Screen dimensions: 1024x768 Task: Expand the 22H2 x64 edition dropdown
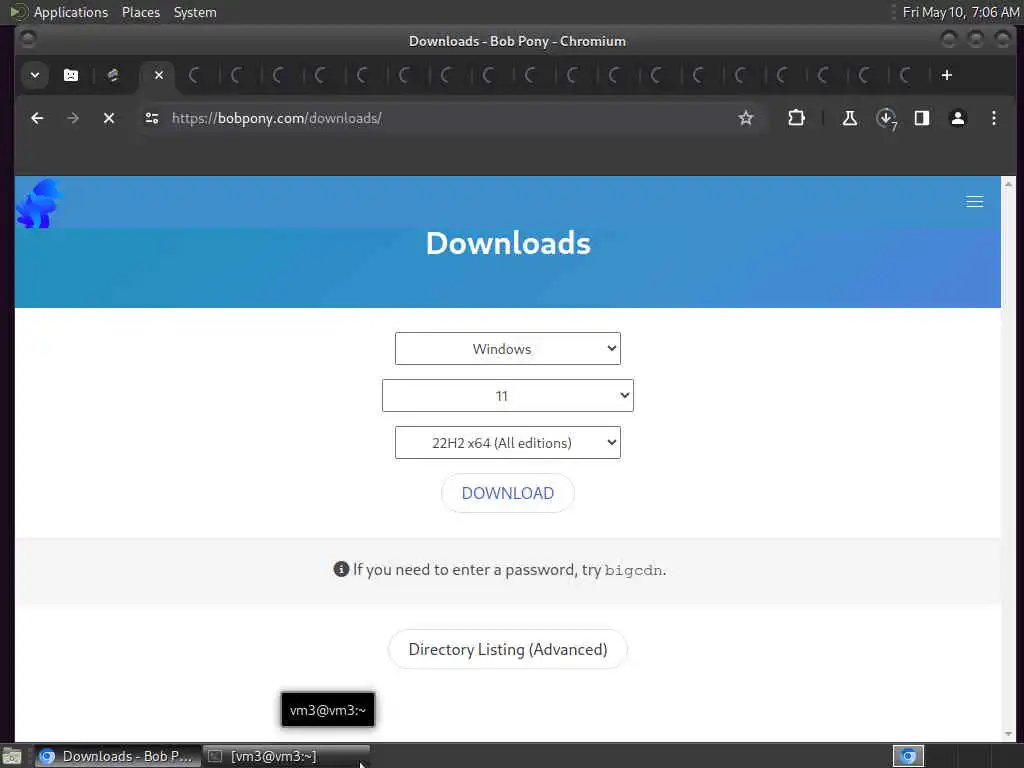pos(507,443)
